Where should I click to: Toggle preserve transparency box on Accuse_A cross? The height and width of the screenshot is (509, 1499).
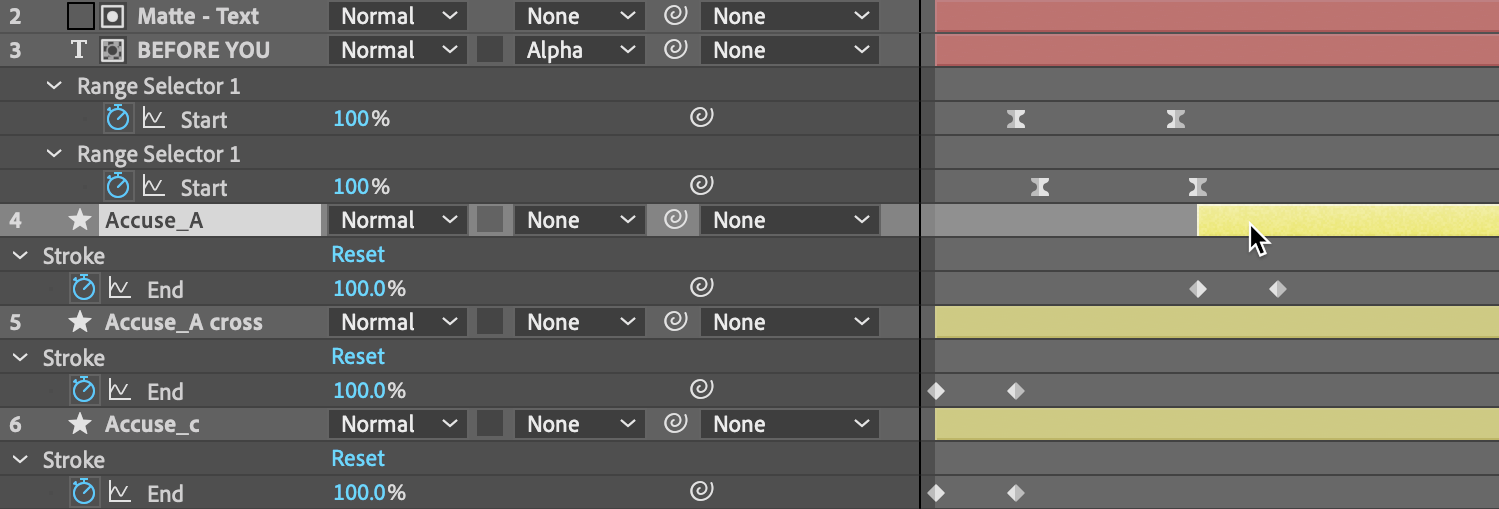(490, 322)
